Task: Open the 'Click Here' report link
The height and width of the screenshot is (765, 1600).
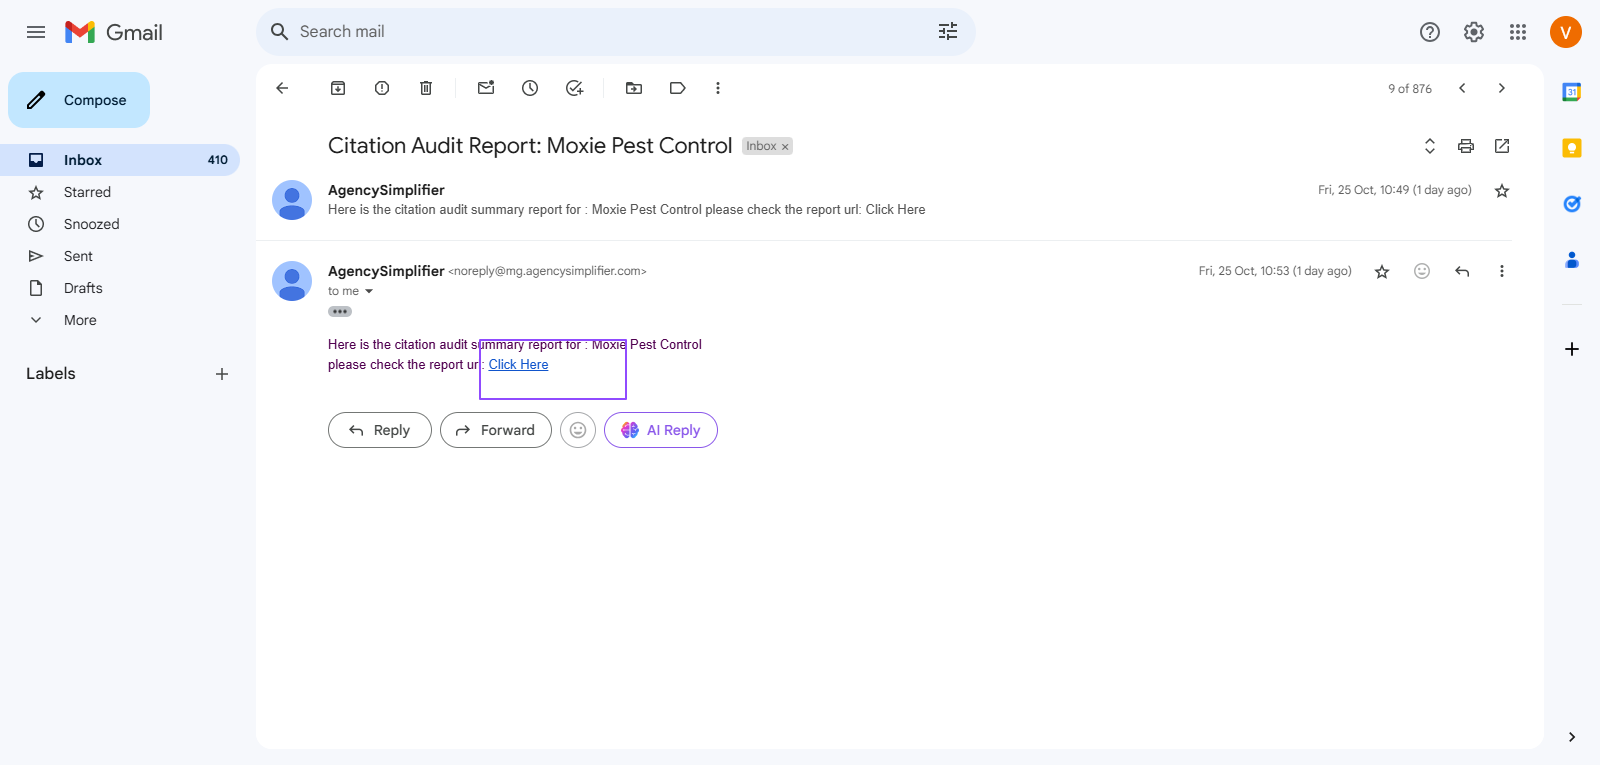Action: pyautogui.click(x=518, y=365)
